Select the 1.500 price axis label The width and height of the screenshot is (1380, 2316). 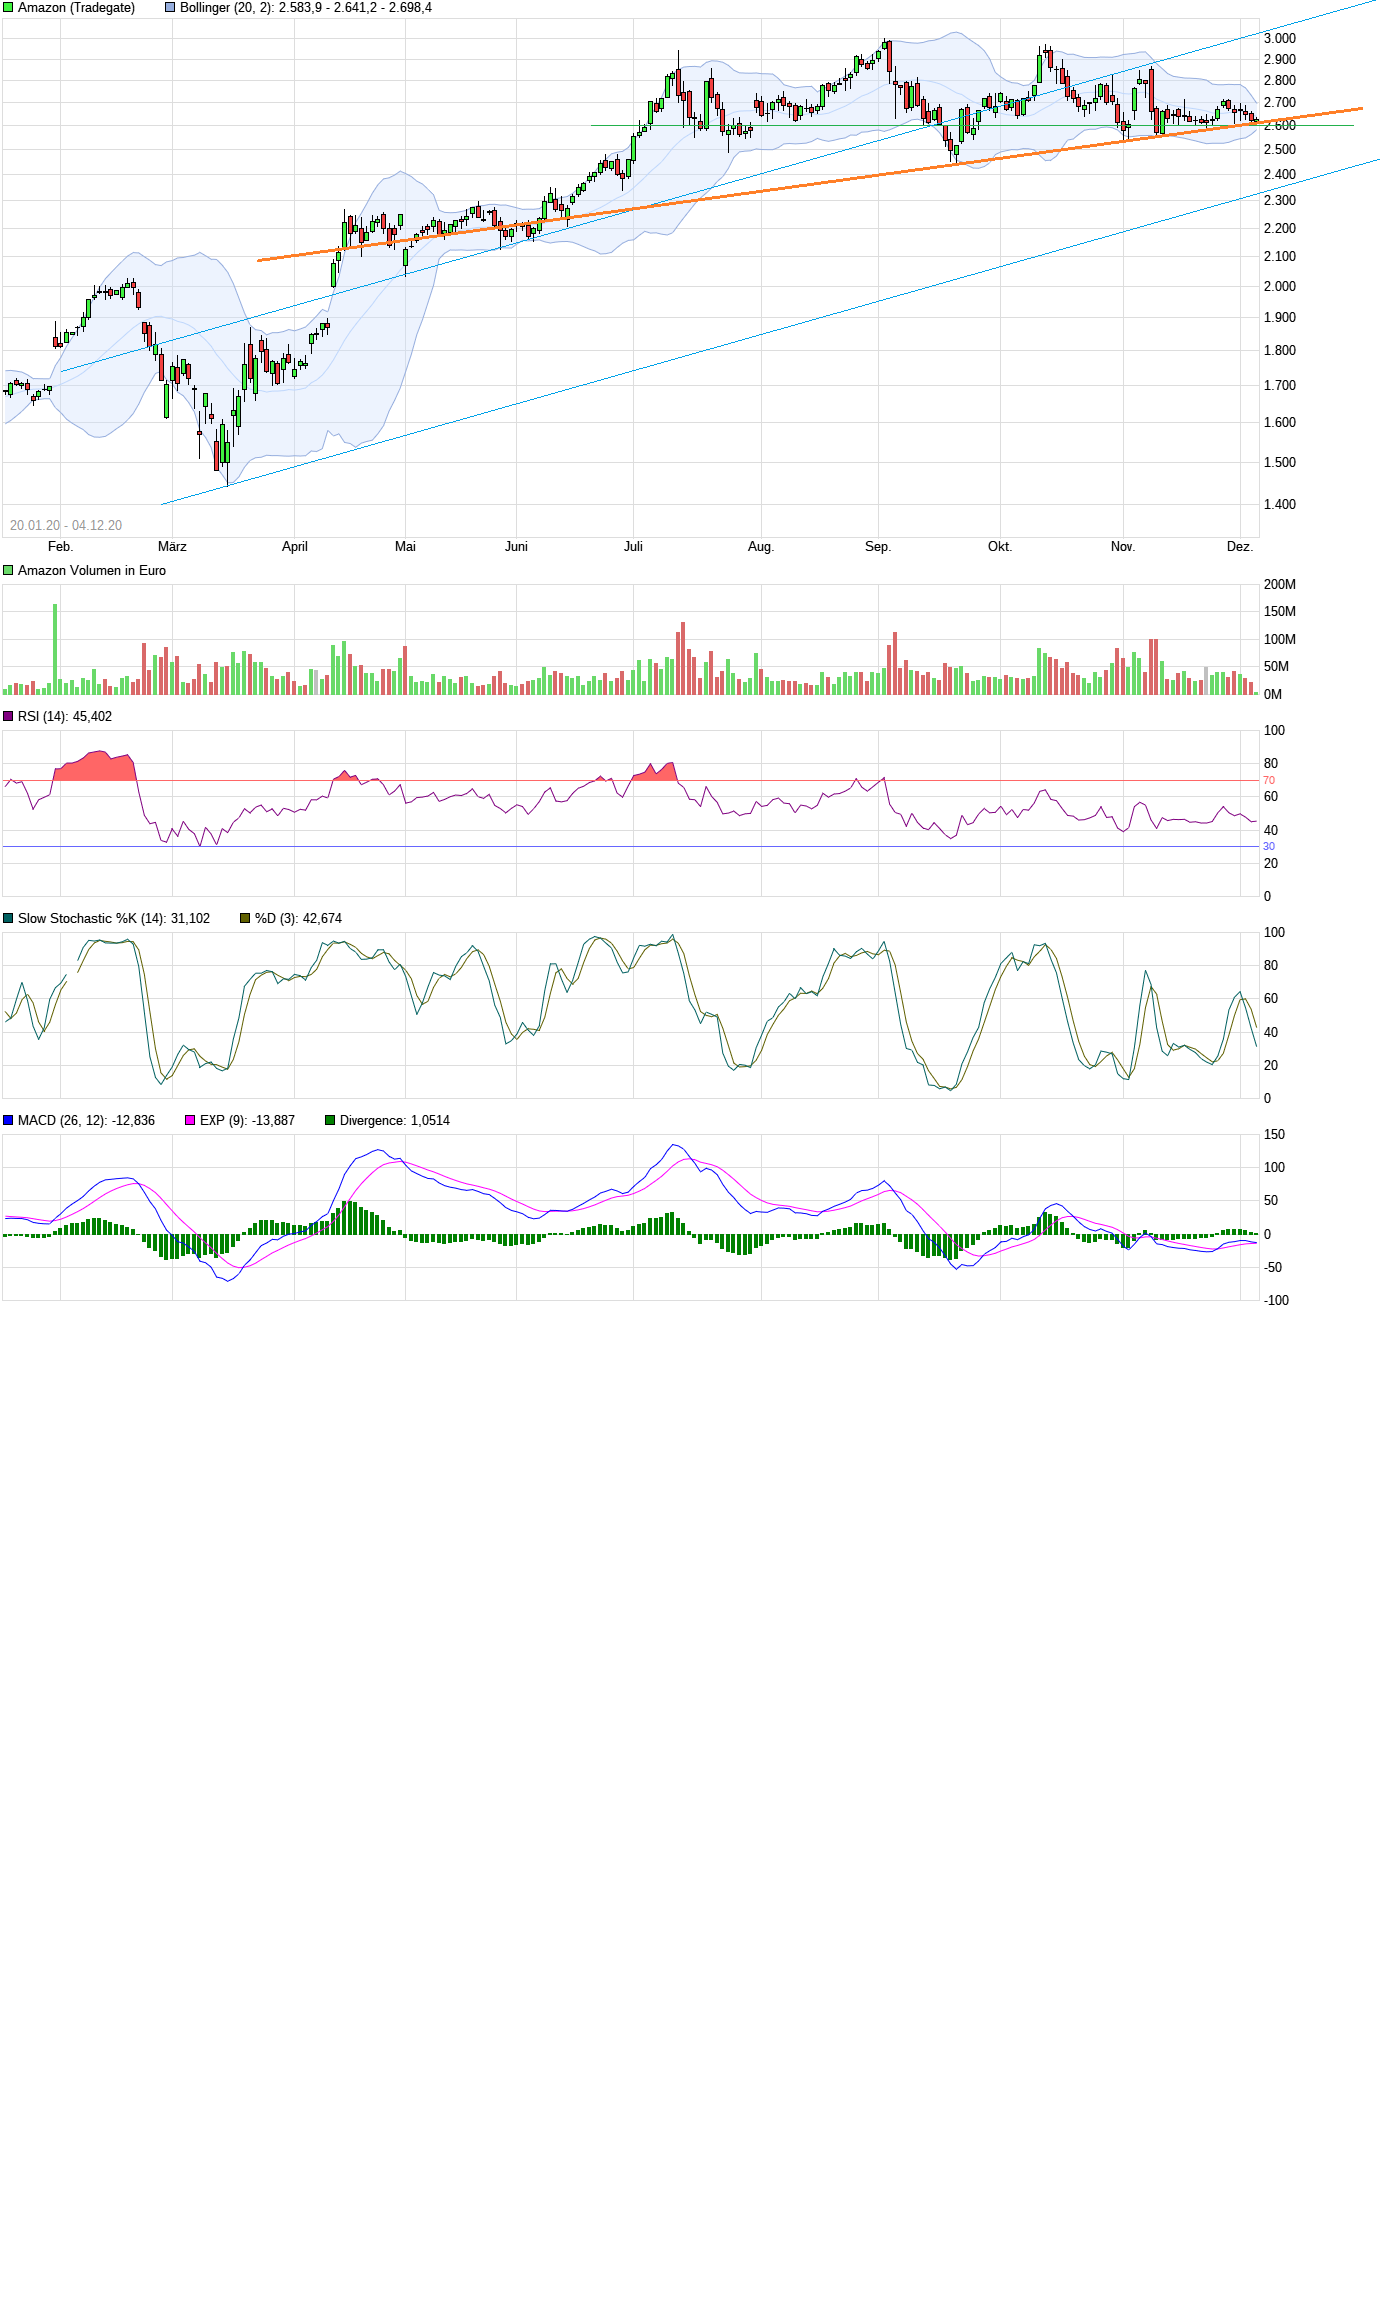coord(1280,463)
